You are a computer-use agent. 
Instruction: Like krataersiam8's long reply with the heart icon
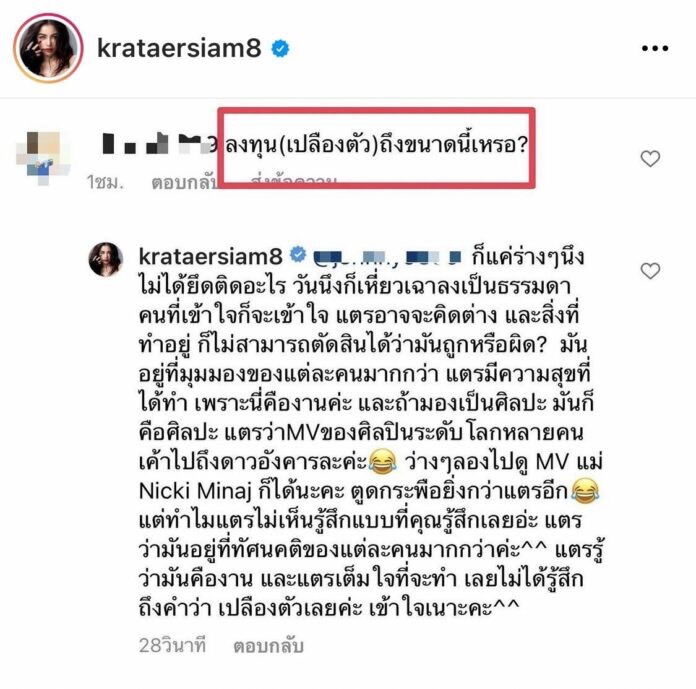[x=650, y=270]
